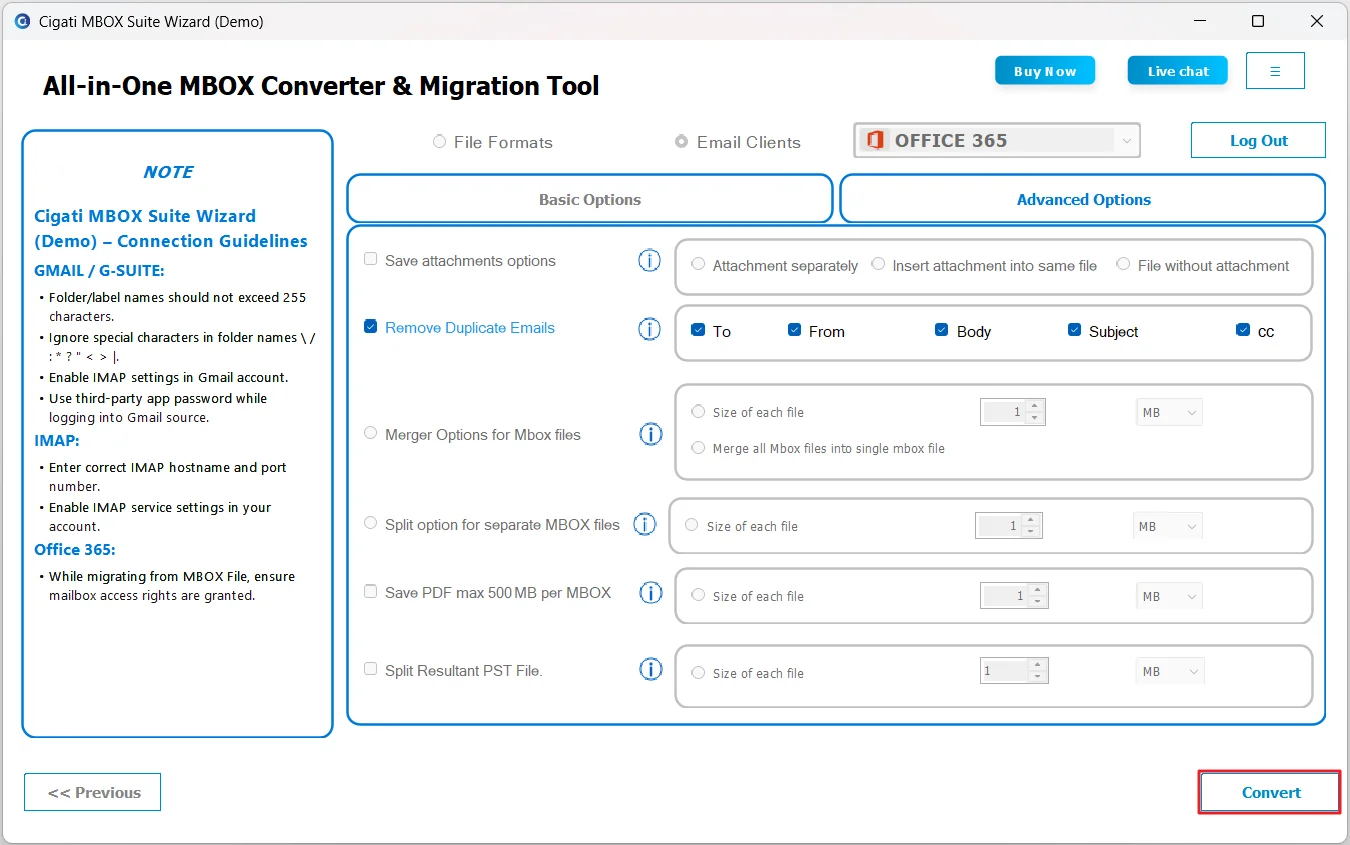Select the File Formats radio button
The height and width of the screenshot is (845, 1350).
[x=439, y=142]
